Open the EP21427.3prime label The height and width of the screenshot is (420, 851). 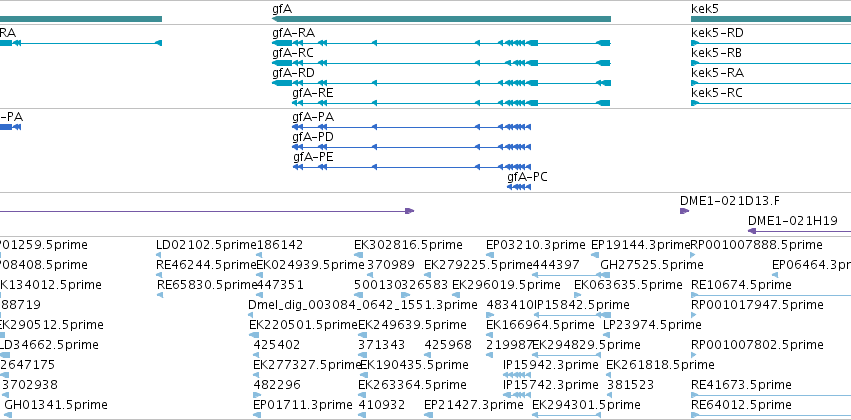[x=474, y=405]
